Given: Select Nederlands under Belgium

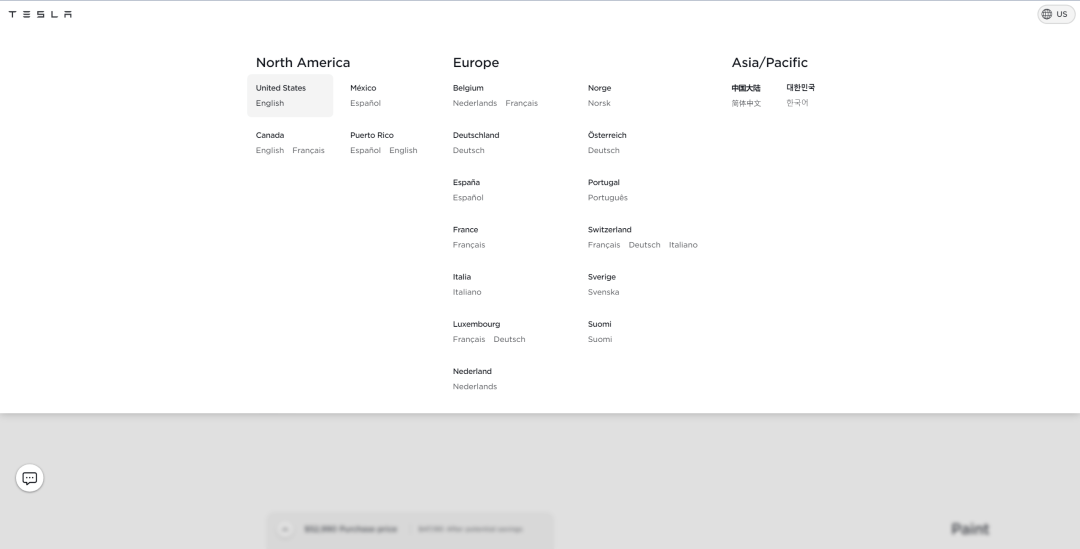Looking at the screenshot, I should pyautogui.click(x=475, y=103).
